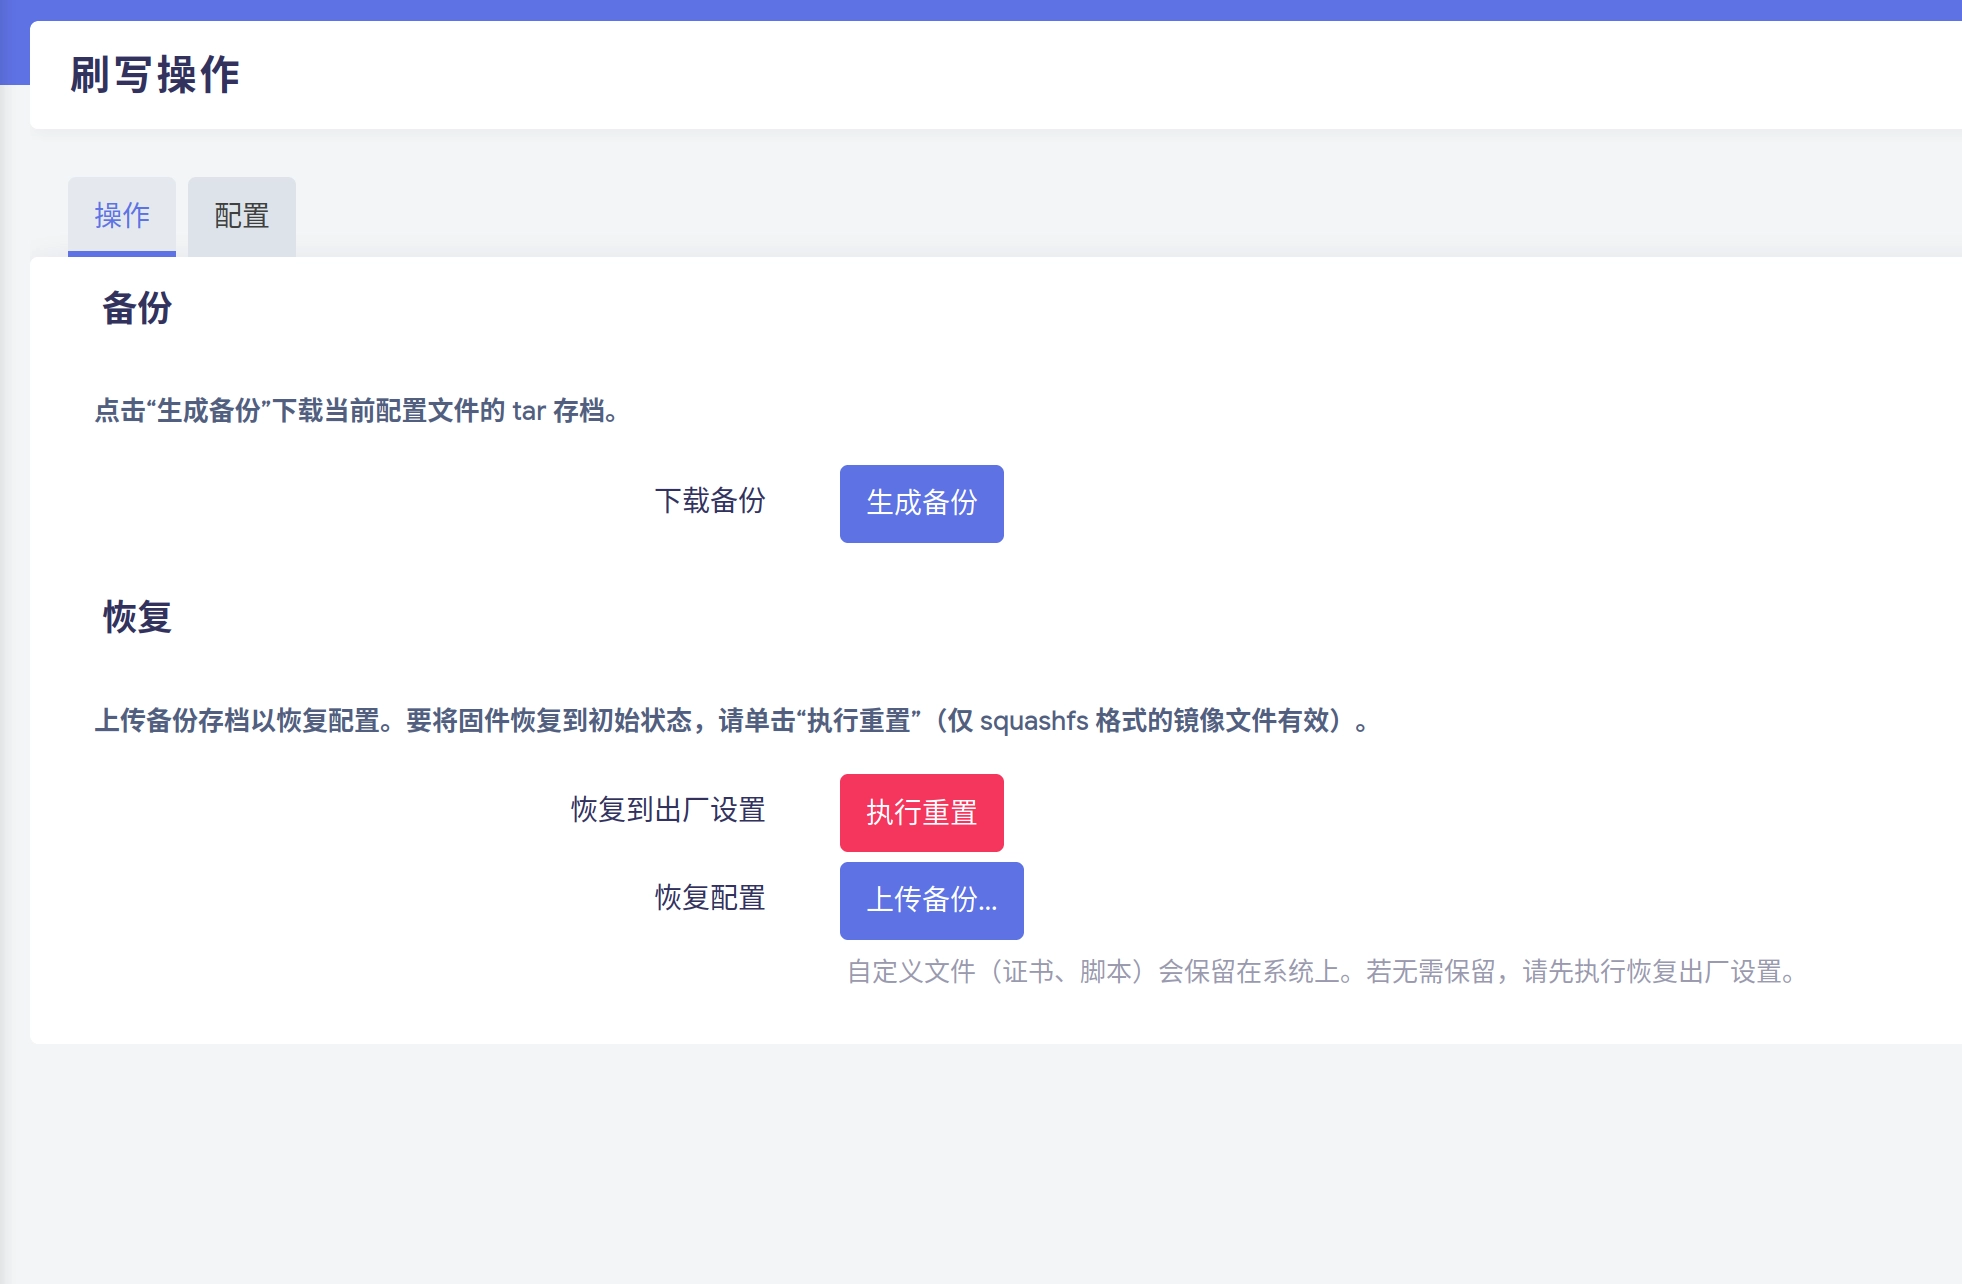Return to the 操作 tab view

pos(121,215)
